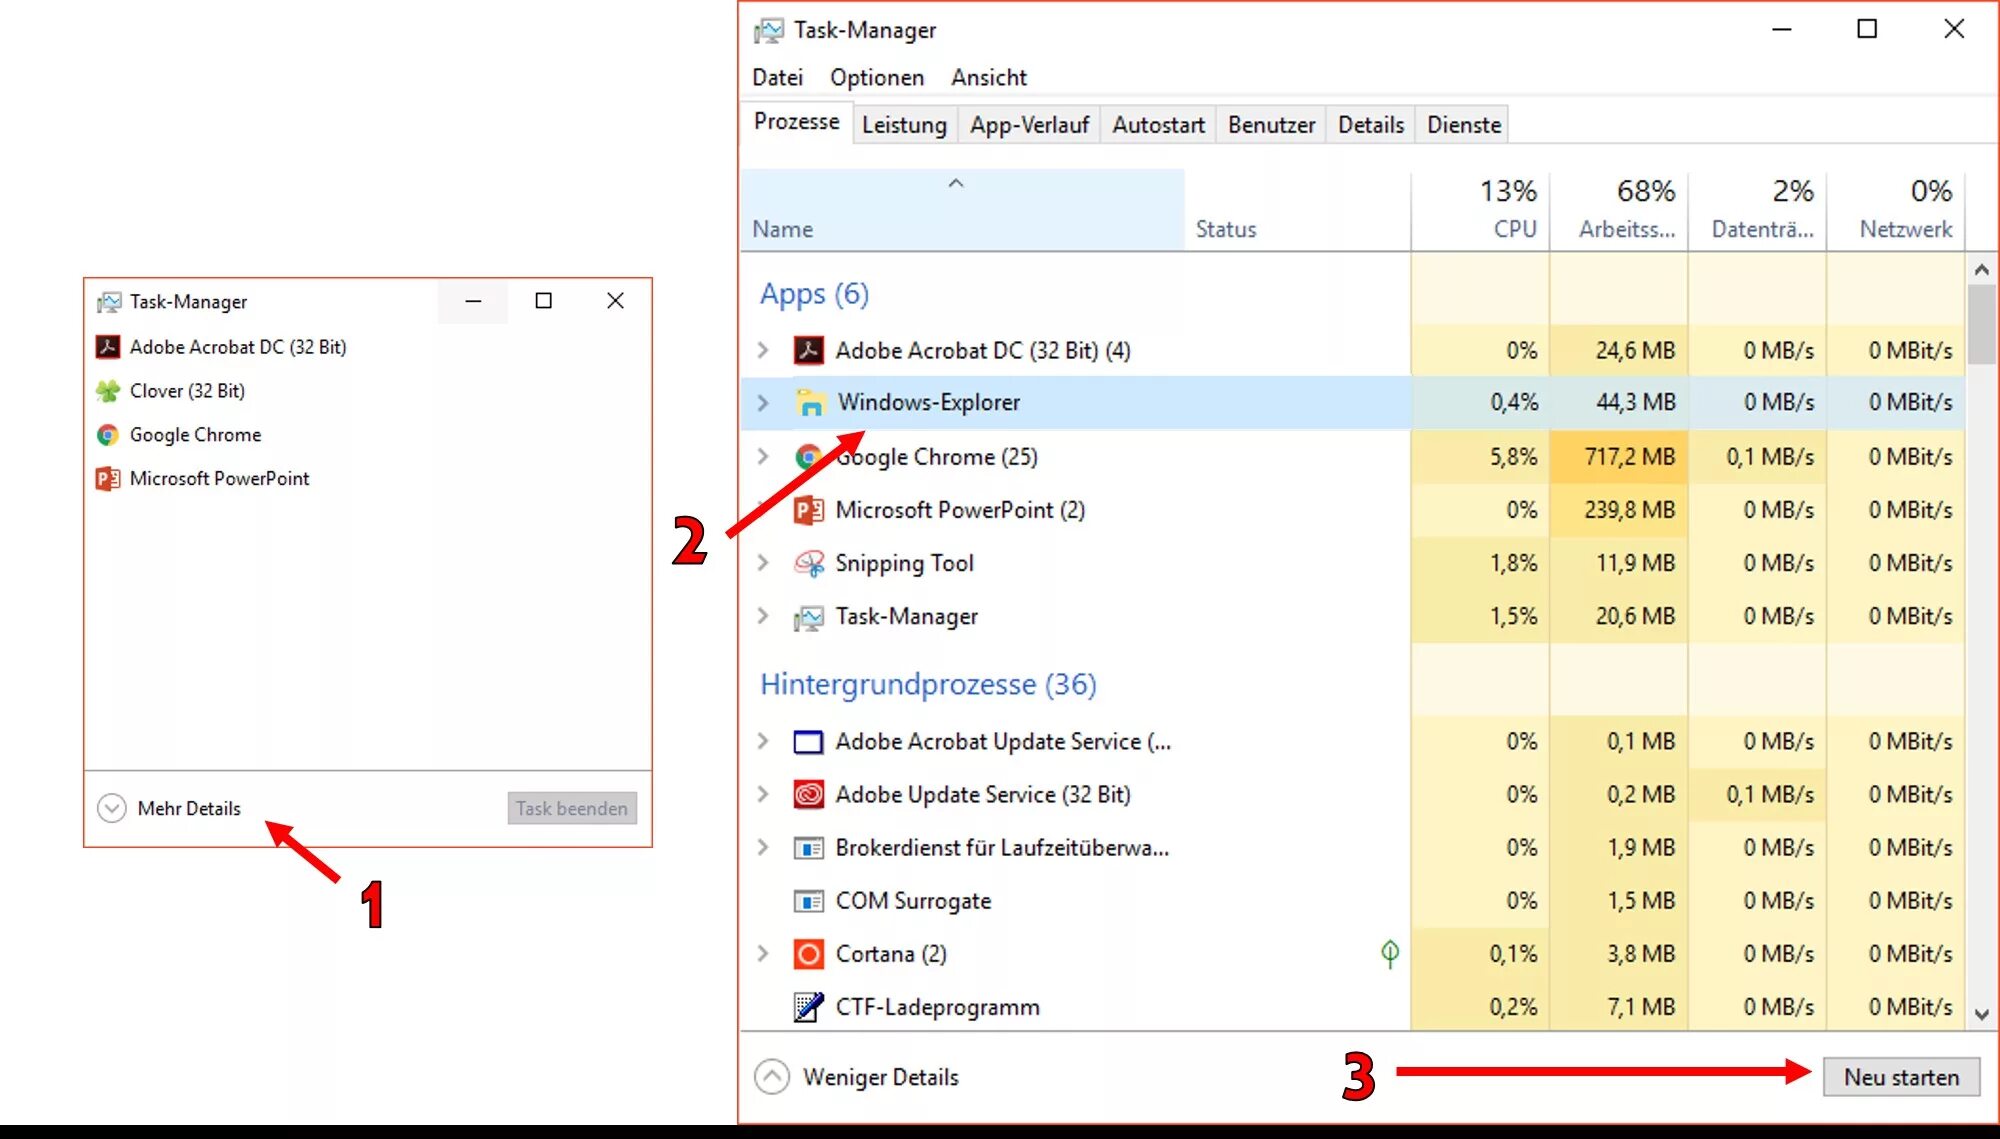Click Google Chrome icon in small Task-Manager
Screen dimensions: 2000x1139
(108, 435)
